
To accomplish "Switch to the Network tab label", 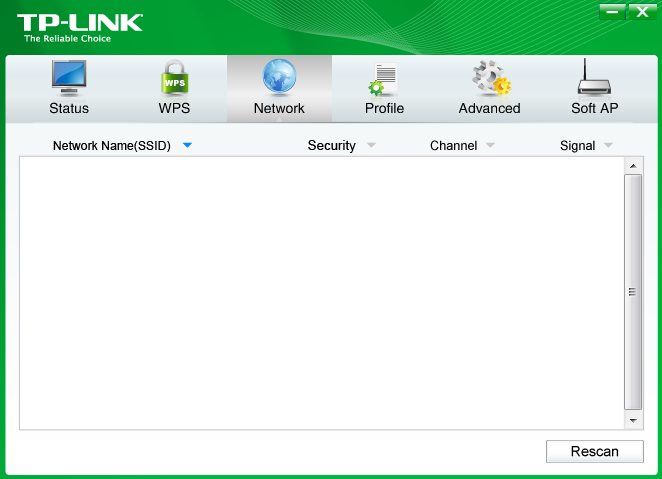I will [279, 108].
